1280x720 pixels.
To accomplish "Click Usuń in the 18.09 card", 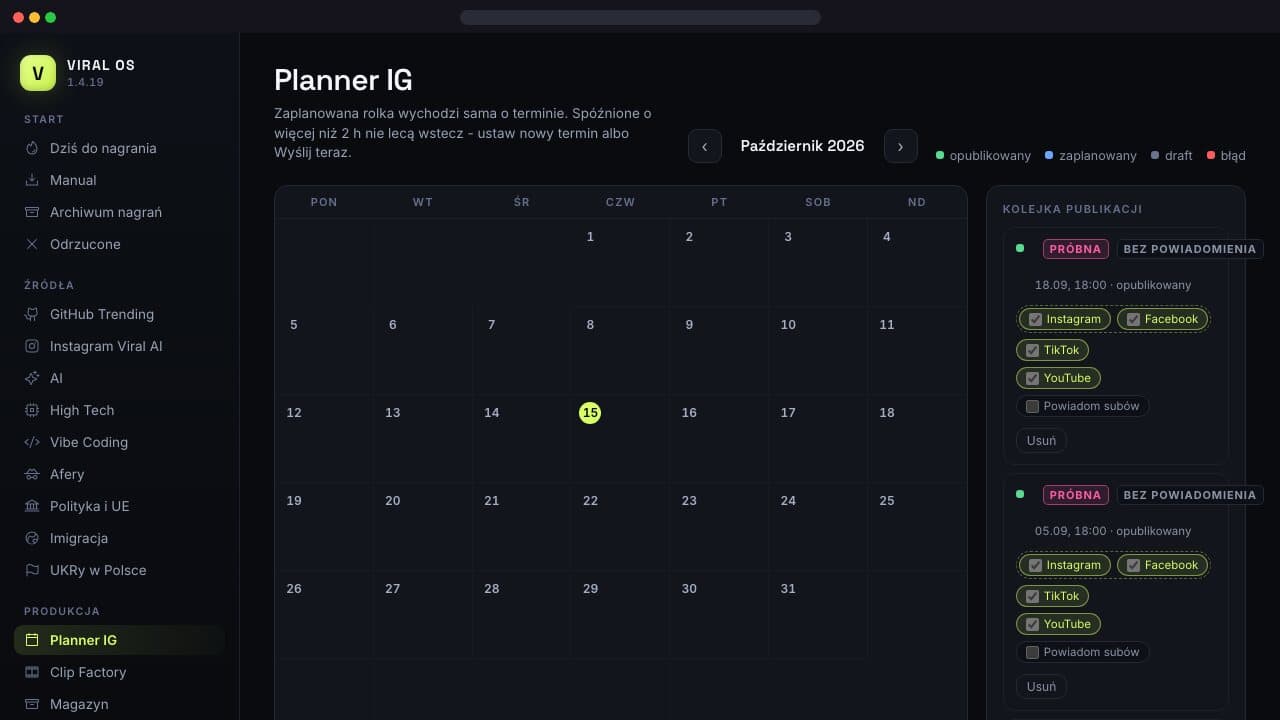I will point(1041,440).
